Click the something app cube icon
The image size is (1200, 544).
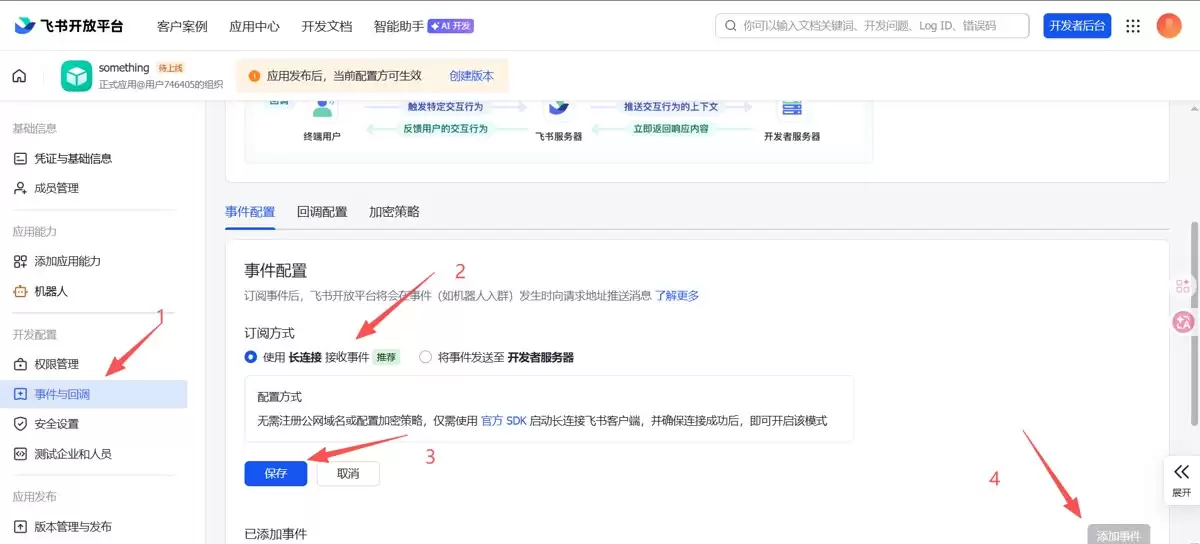[76, 76]
